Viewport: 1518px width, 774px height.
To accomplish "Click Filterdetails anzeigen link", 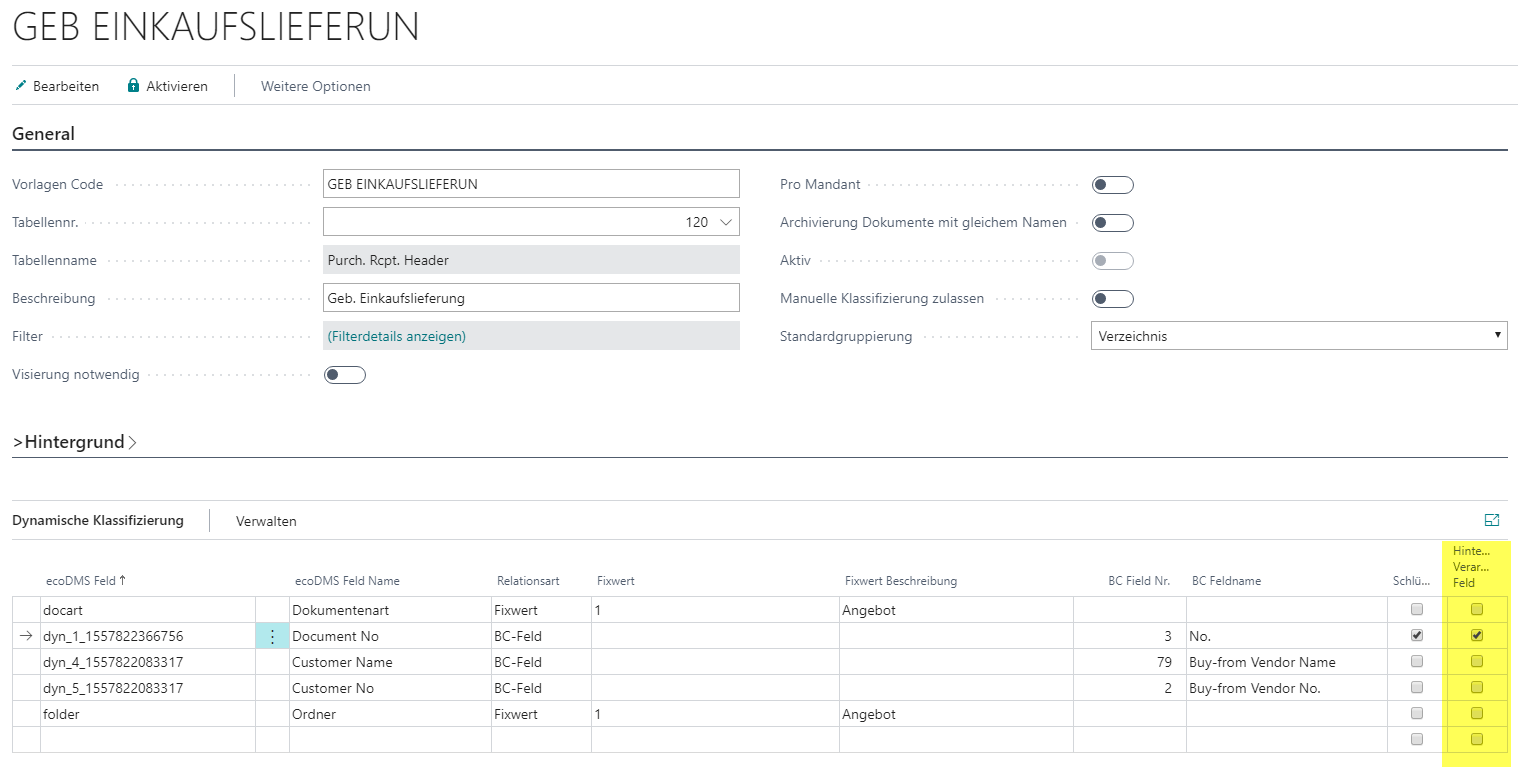I will point(396,336).
